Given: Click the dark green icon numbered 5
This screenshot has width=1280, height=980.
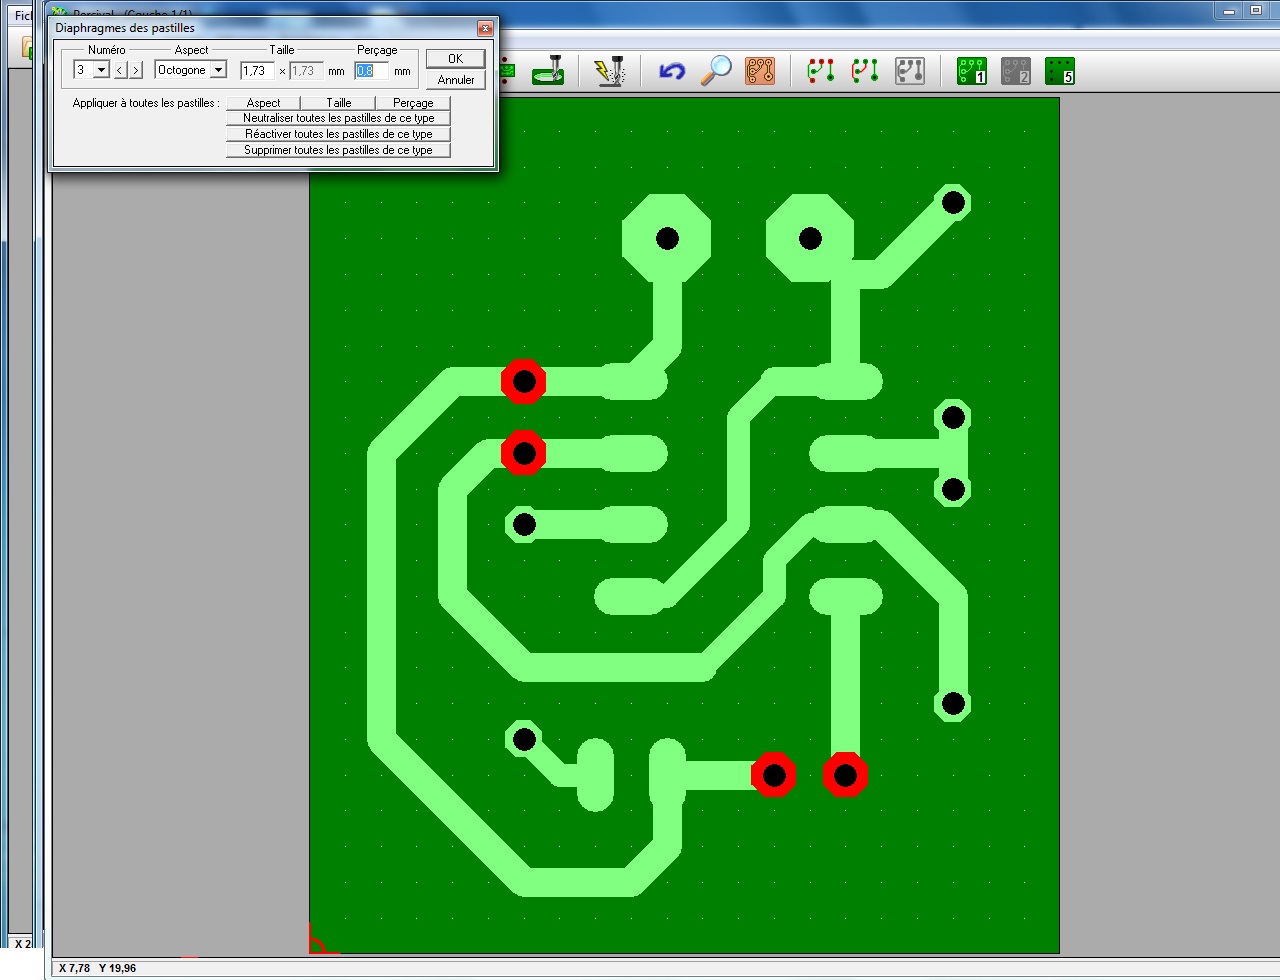Looking at the screenshot, I should [1060, 71].
